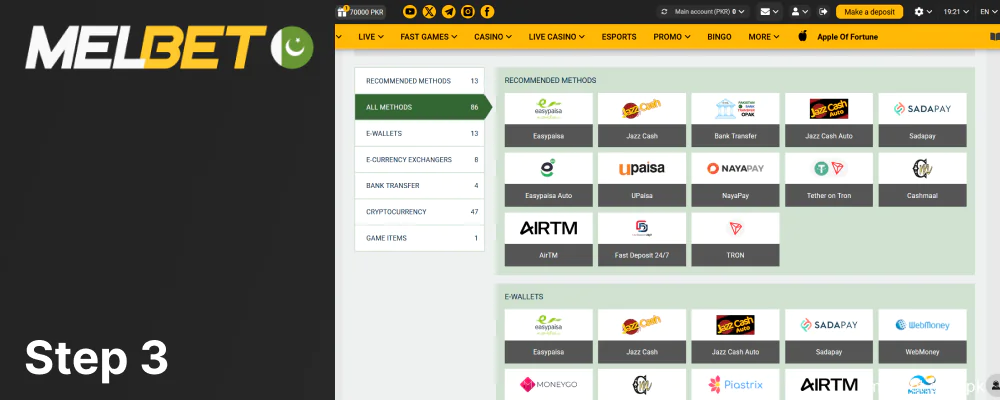This screenshot has width=1000, height=400.
Task: Click the NayaPay label caption
Action: click(x=735, y=195)
